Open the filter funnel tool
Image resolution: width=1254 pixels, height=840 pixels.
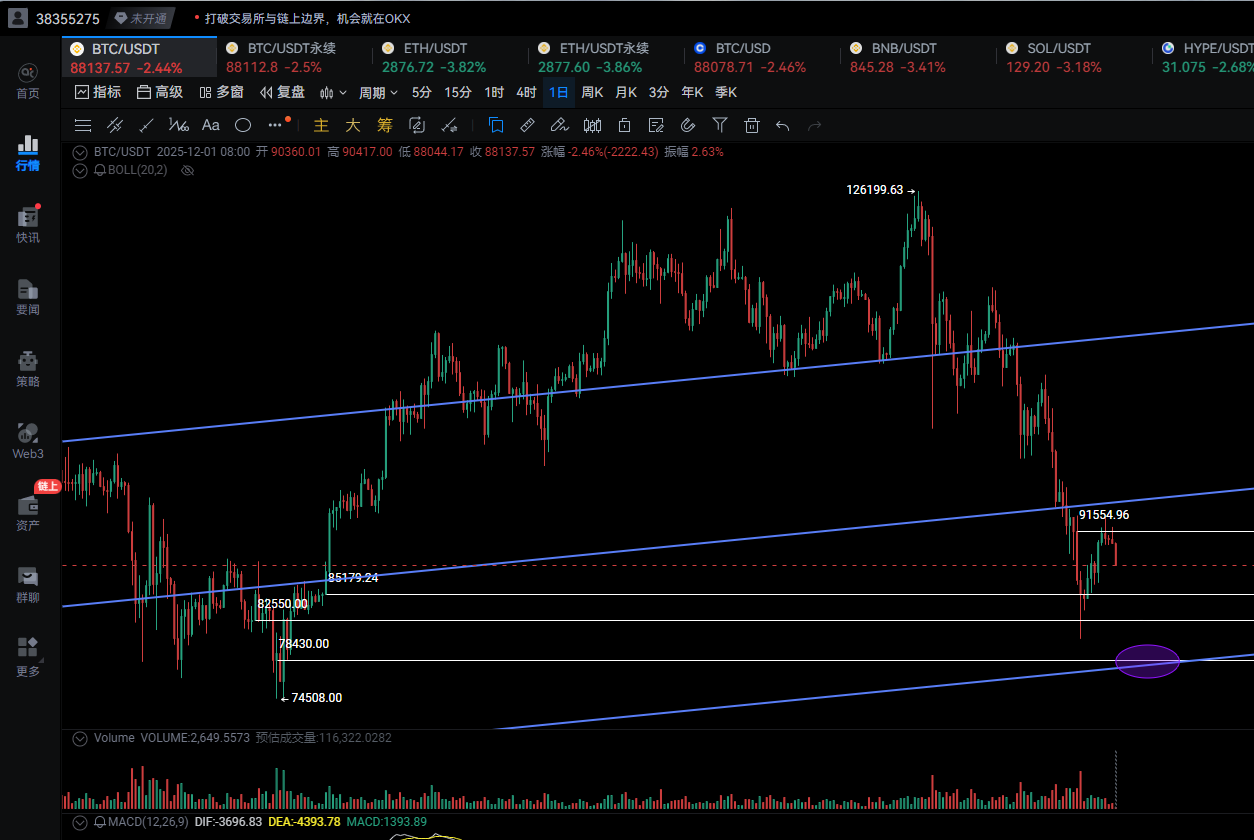720,125
